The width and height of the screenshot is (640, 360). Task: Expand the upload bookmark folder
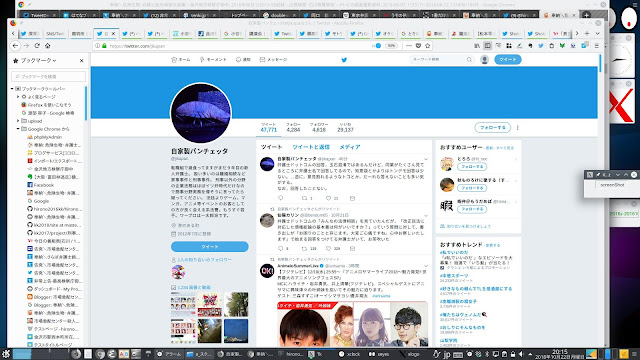18,121
